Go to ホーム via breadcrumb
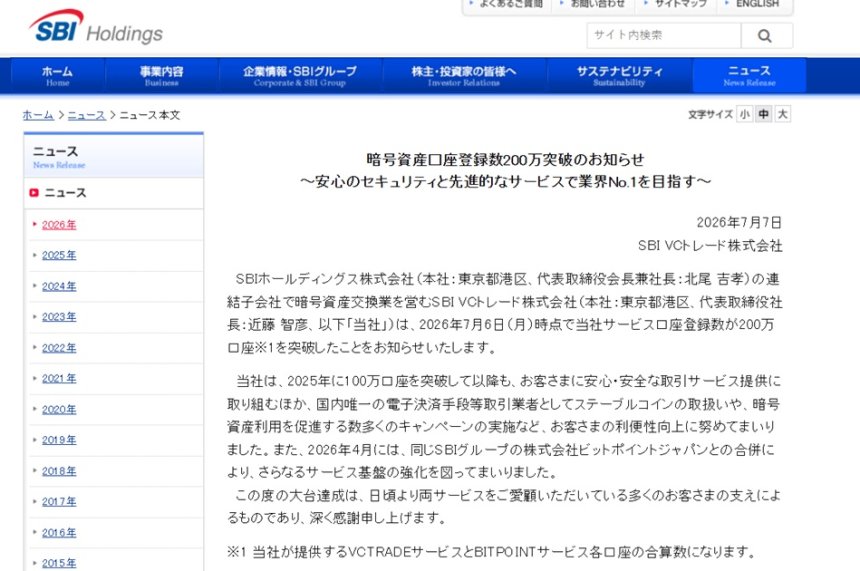860x571 pixels. (38, 115)
